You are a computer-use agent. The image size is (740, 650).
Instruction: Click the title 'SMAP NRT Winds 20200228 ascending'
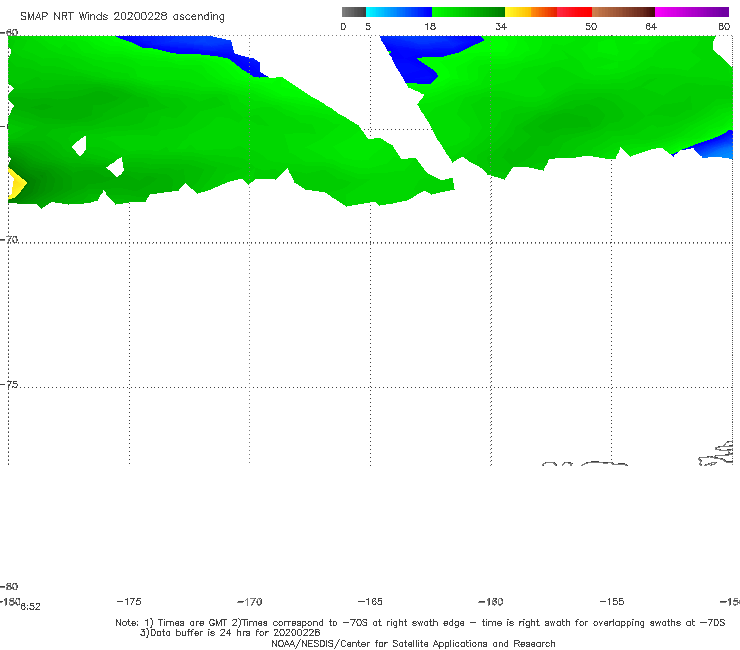122,16
